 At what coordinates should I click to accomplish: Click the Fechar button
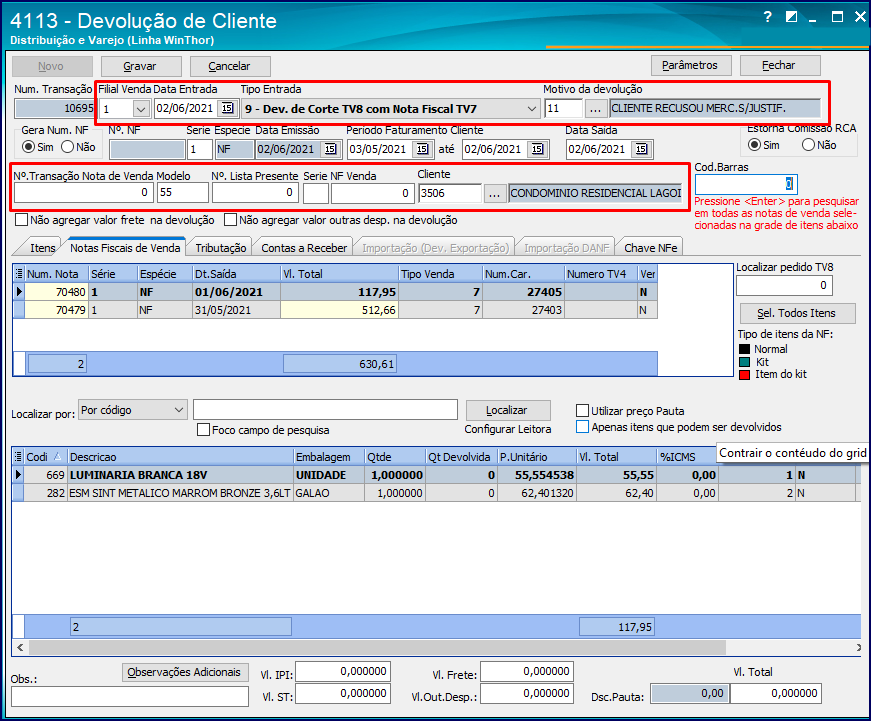[780, 65]
